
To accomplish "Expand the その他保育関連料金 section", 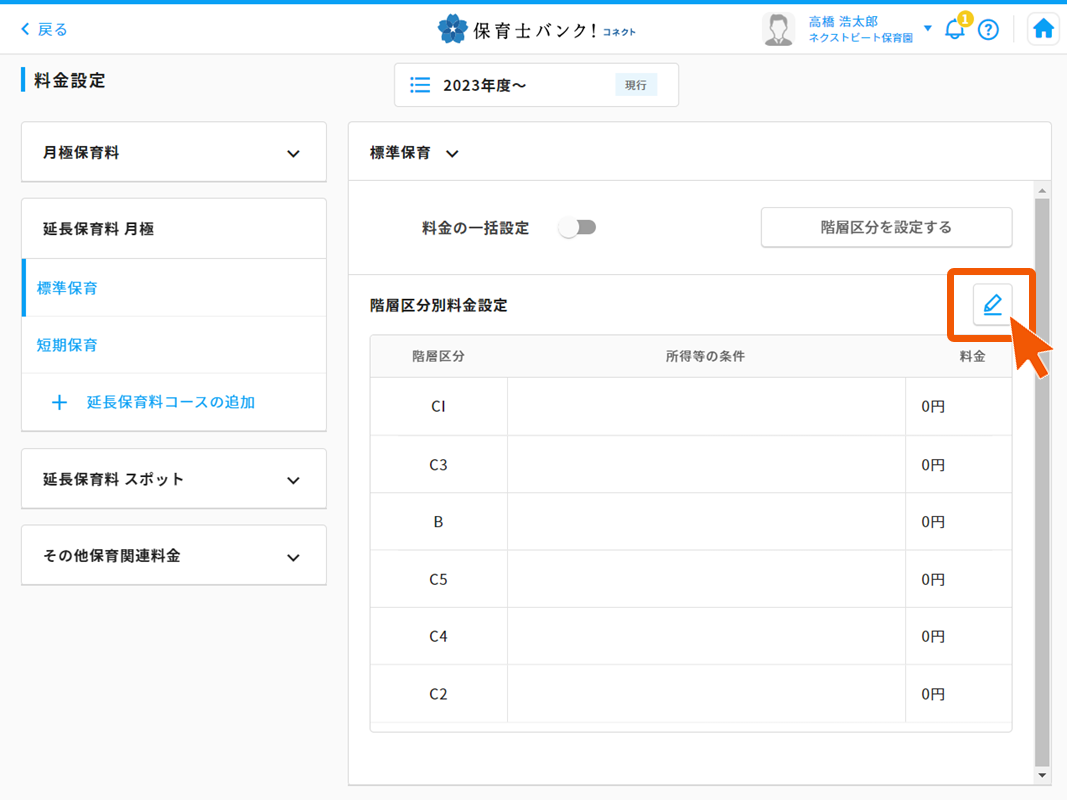I will click(293, 555).
